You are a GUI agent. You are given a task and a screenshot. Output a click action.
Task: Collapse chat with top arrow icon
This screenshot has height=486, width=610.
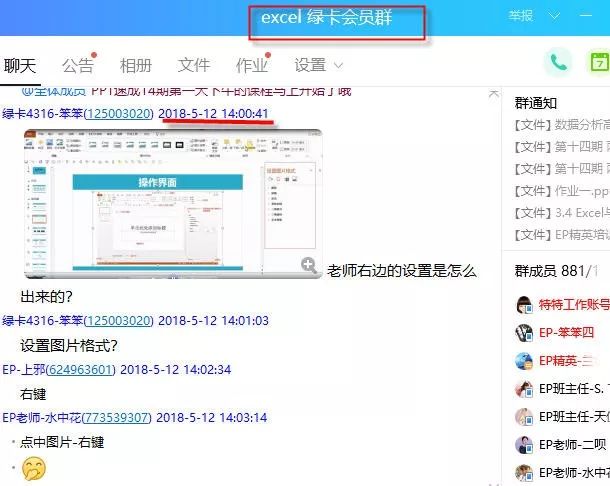pyautogui.click(x=494, y=93)
